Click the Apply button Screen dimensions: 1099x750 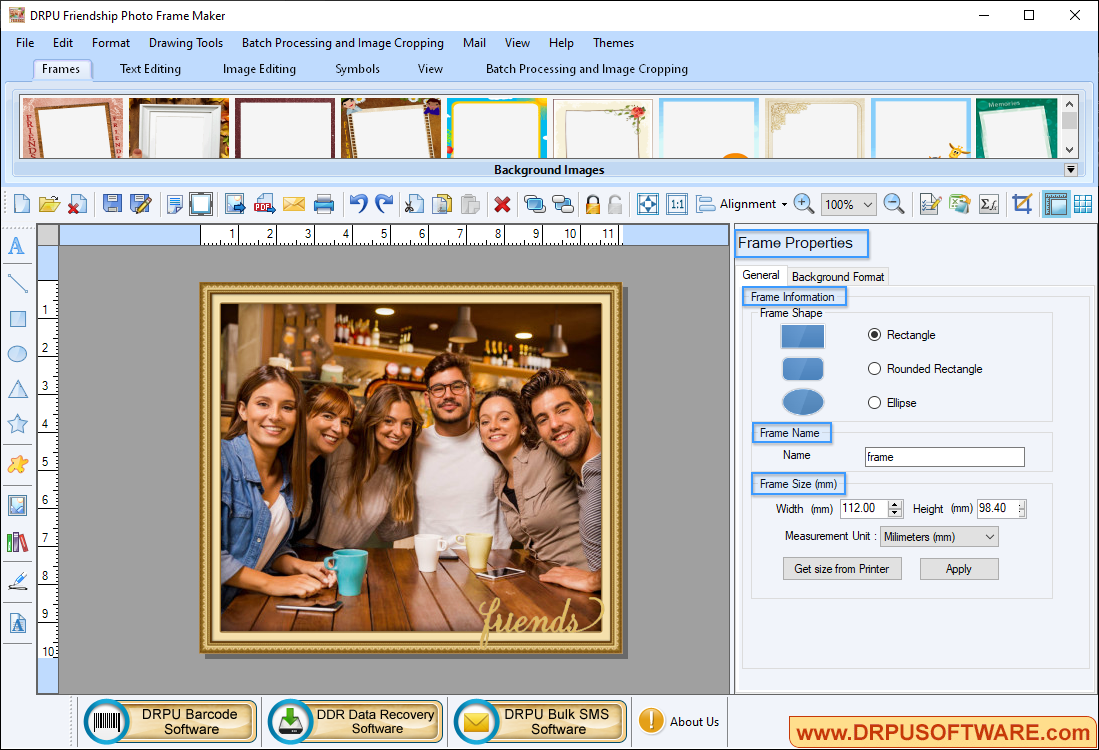coord(958,568)
